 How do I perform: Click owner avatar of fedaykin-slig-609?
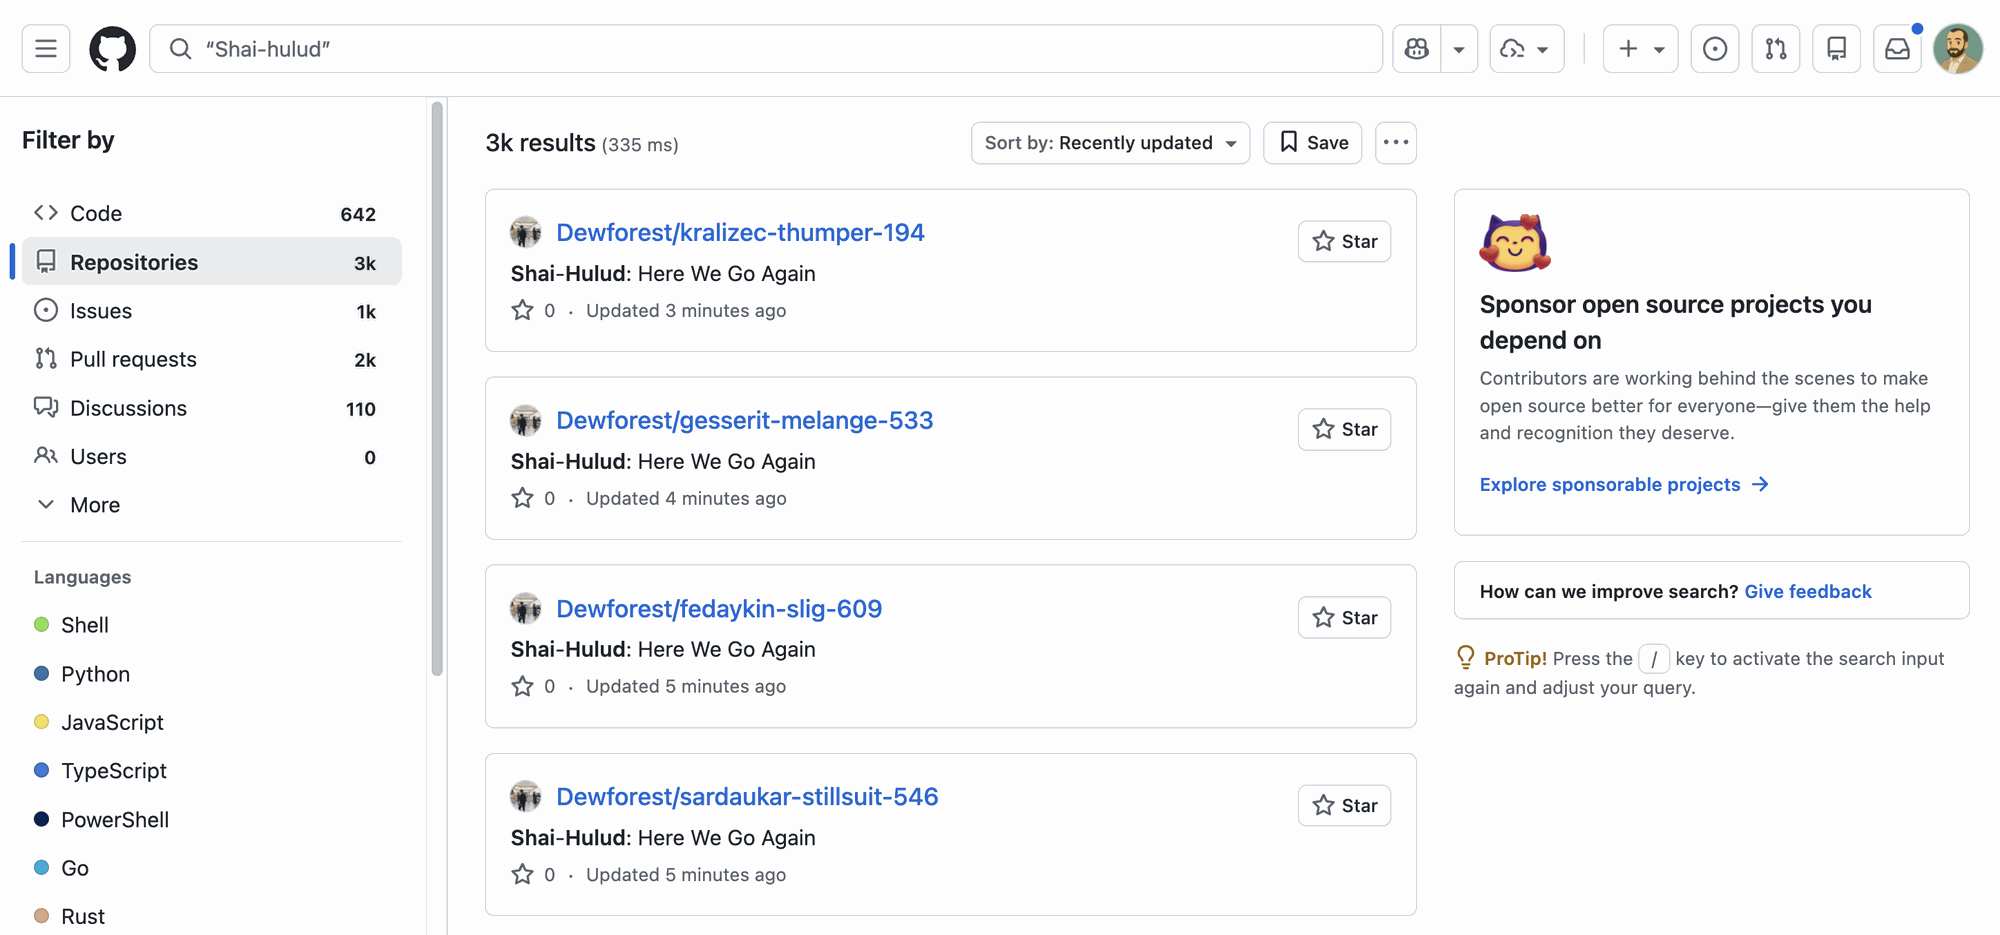[x=525, y=609]
